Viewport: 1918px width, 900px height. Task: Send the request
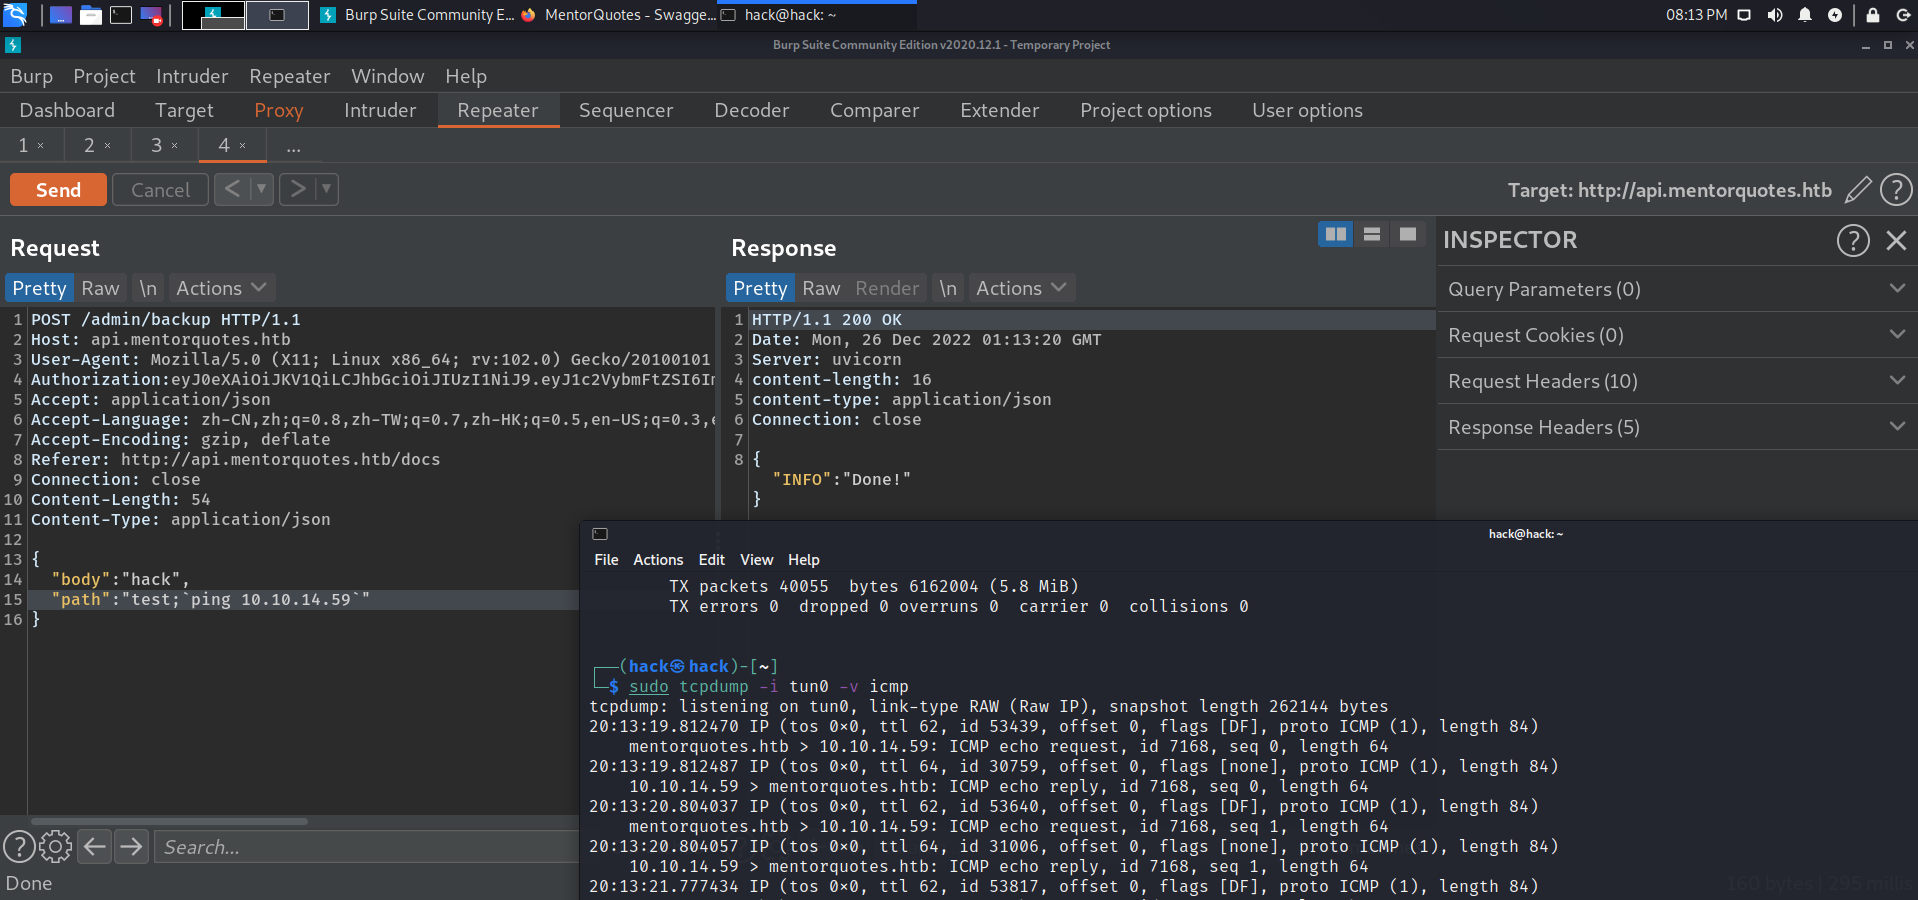click(58, 190)
